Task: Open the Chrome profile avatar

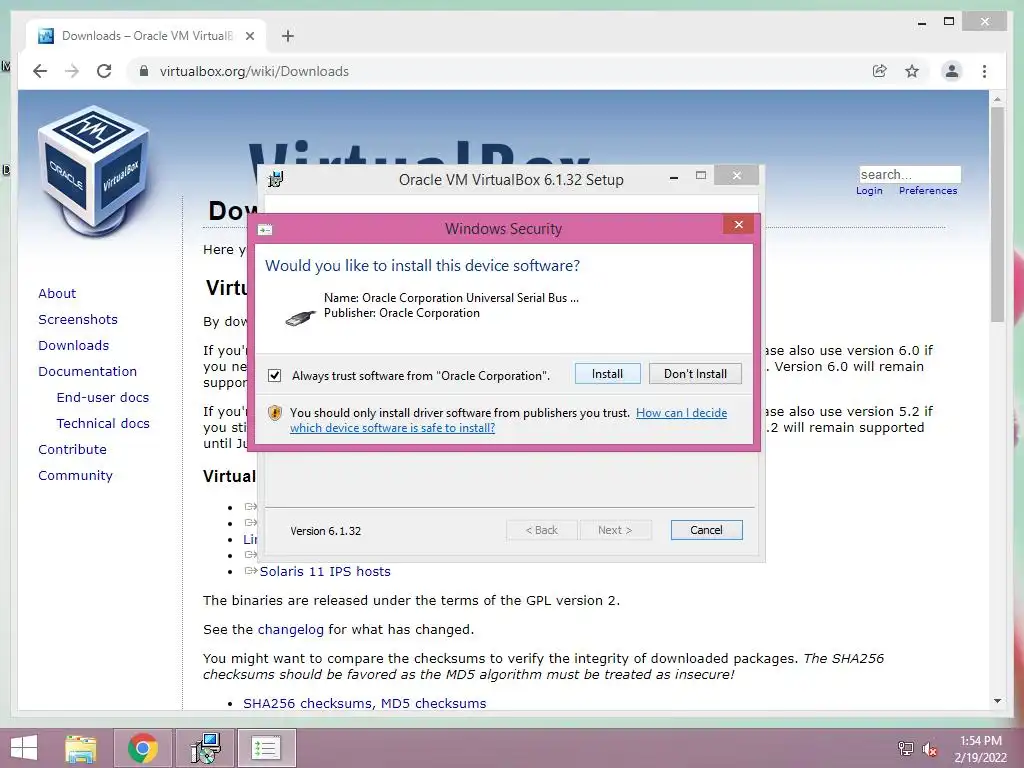Action: tap(952, 71)
